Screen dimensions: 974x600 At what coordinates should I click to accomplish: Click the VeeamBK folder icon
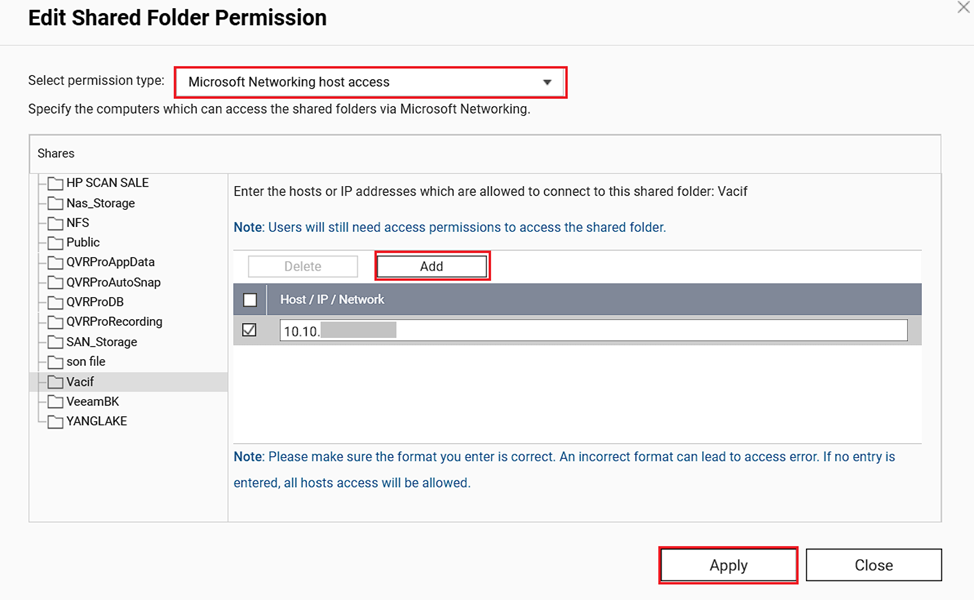56,402
